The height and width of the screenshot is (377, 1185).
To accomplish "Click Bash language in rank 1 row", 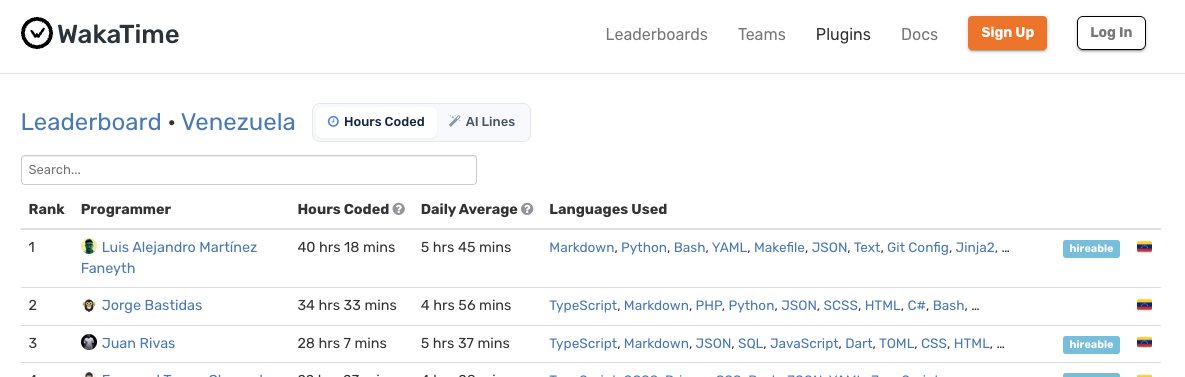I will click(689, 247).
